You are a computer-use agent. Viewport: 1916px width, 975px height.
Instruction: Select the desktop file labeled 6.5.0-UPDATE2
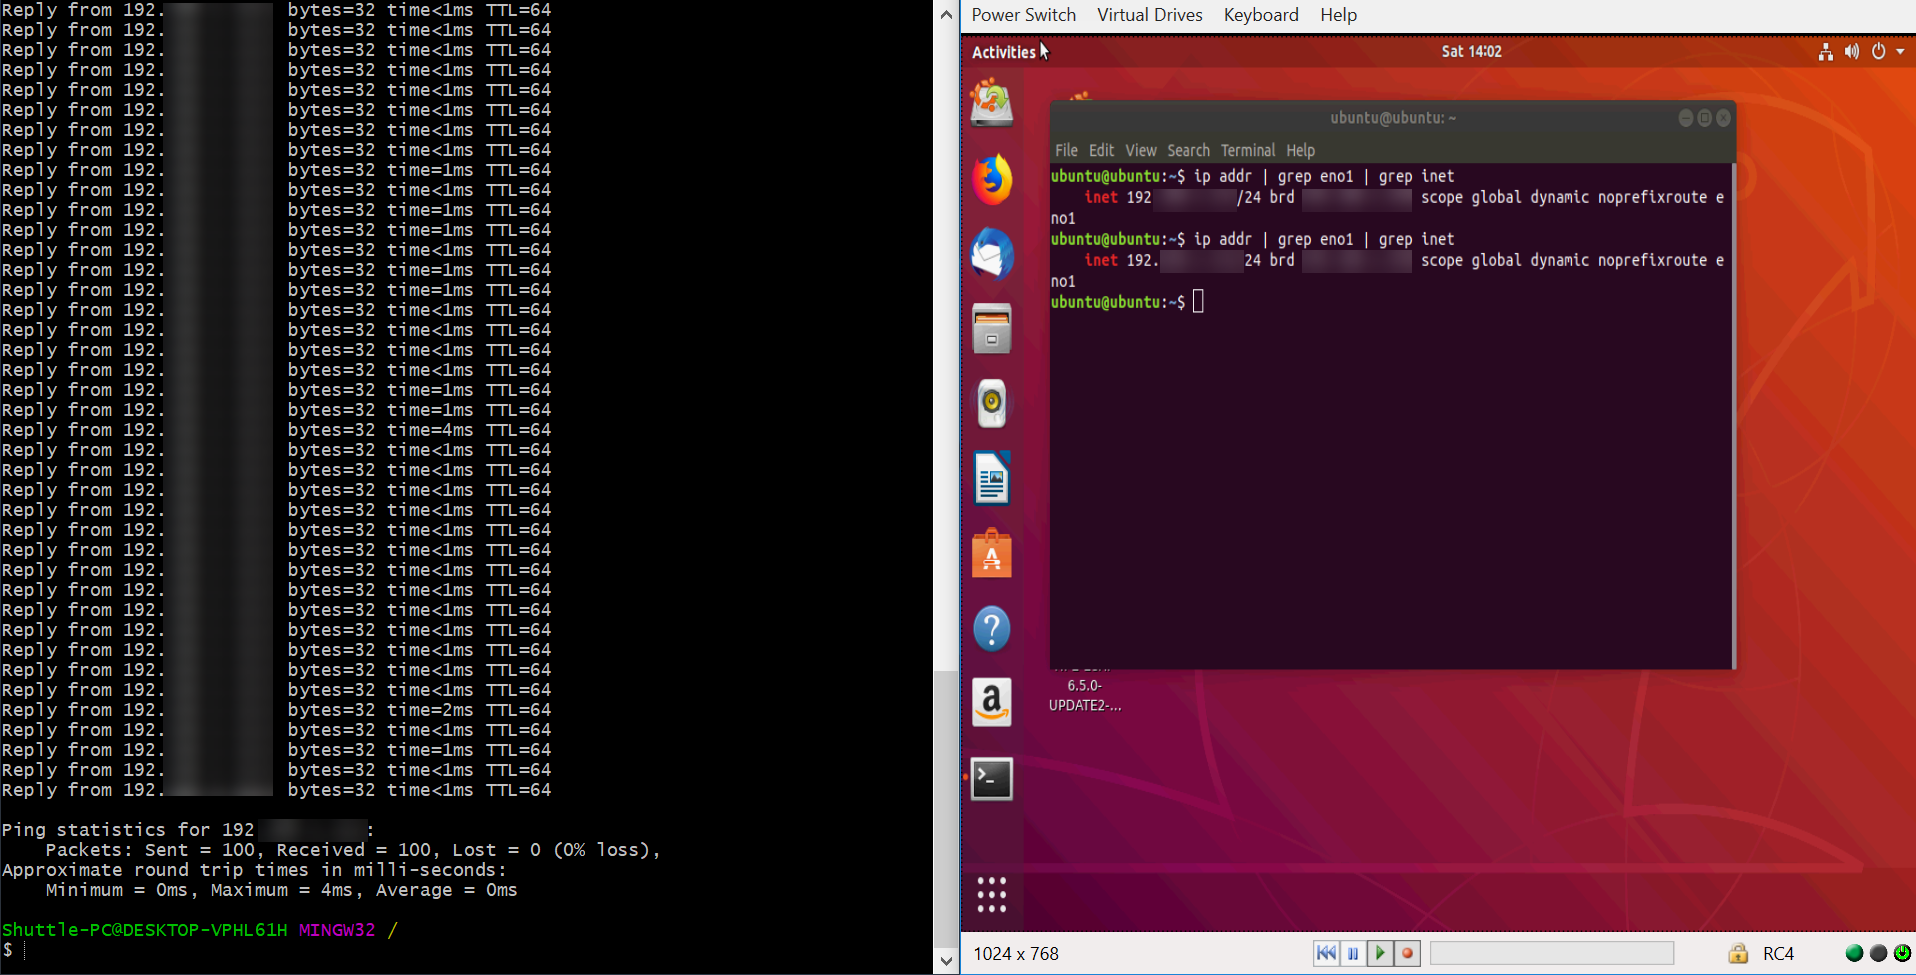[x=1085, y=695]
